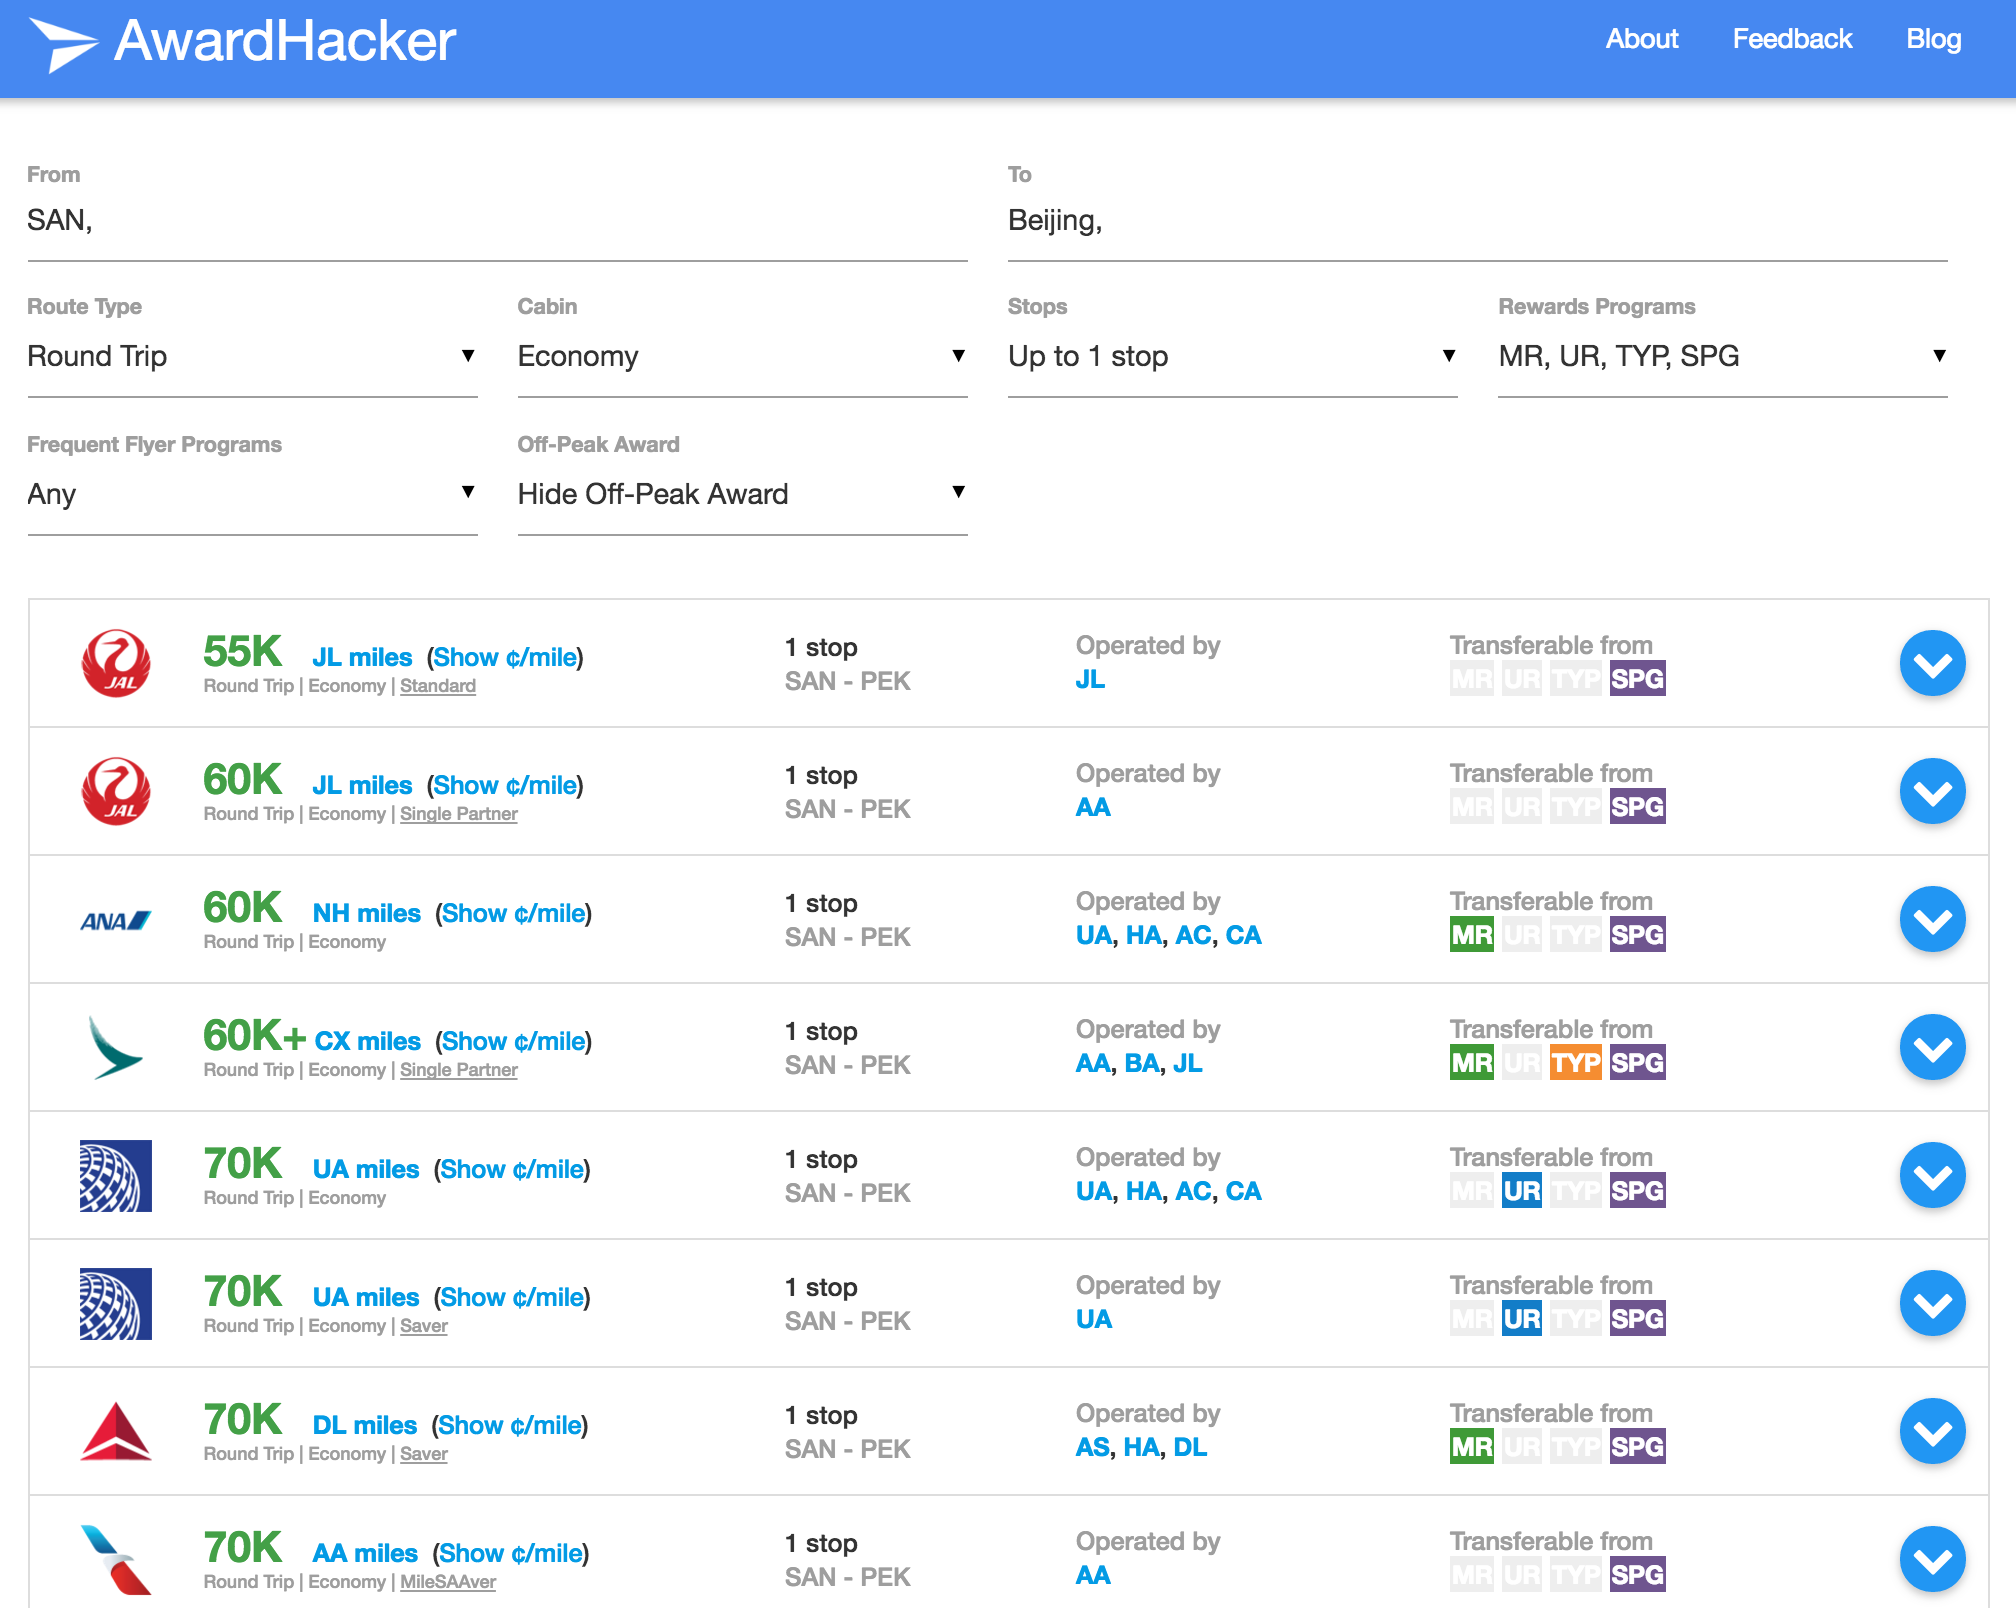
Task: Click orange TYP badge in CX row
Action: coord(1575,1063)
